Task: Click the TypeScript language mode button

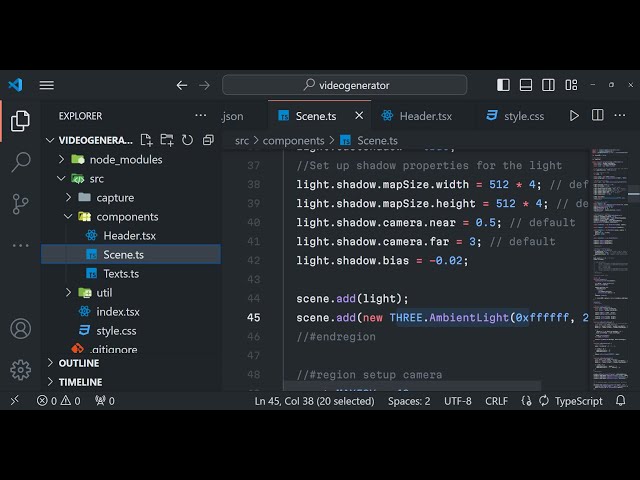Action: pos(578,401)
